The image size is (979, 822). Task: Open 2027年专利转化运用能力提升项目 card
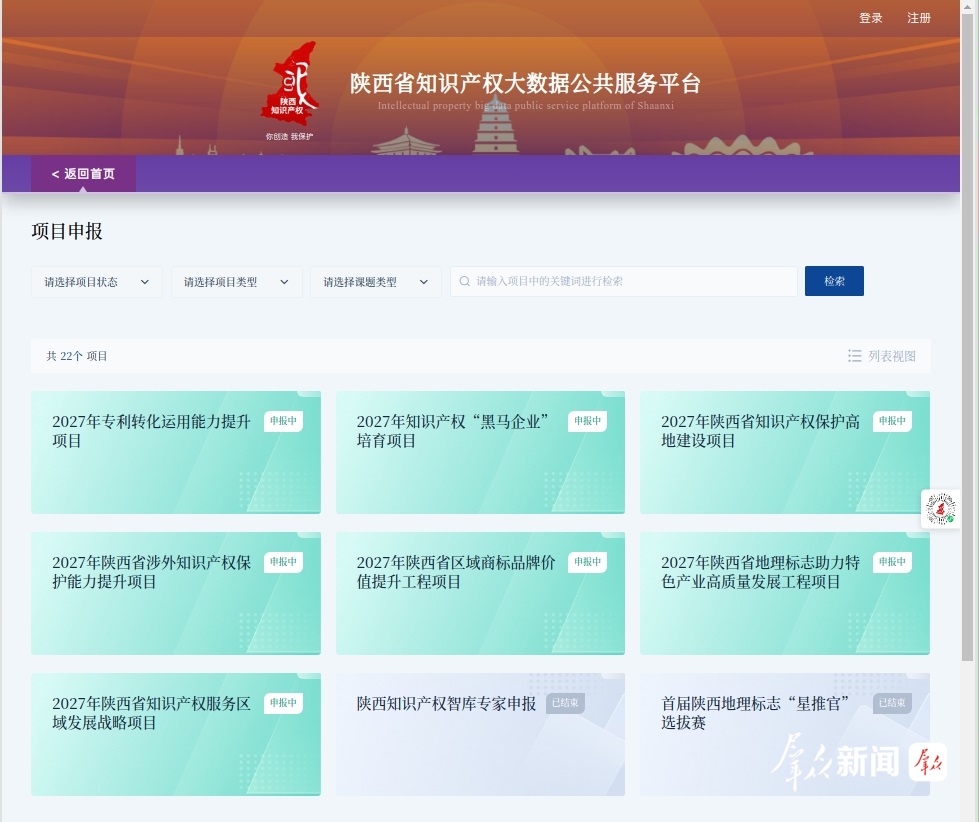(176, 453)
